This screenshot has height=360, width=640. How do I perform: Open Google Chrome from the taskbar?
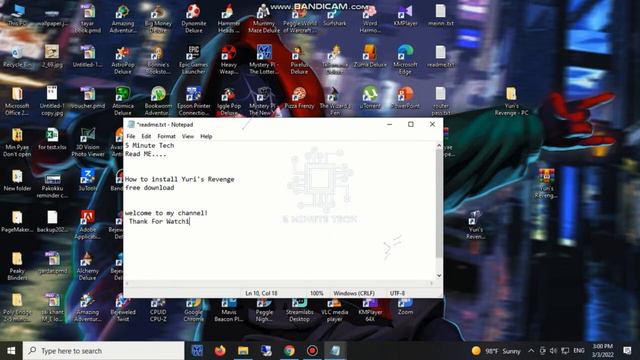[x=289, y=351]
